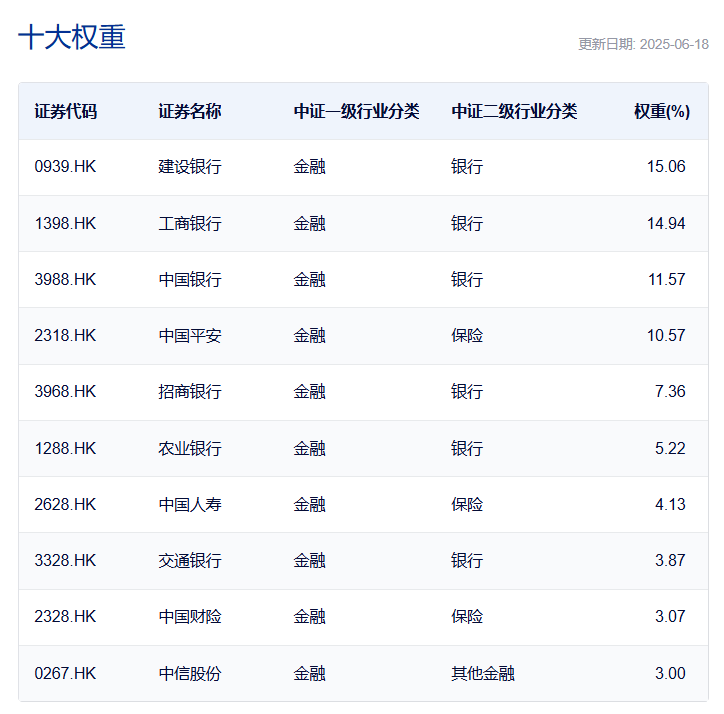Click stock code 2328.HK
The width and height of the screenshot is (724, 714).
click(65, 617)
